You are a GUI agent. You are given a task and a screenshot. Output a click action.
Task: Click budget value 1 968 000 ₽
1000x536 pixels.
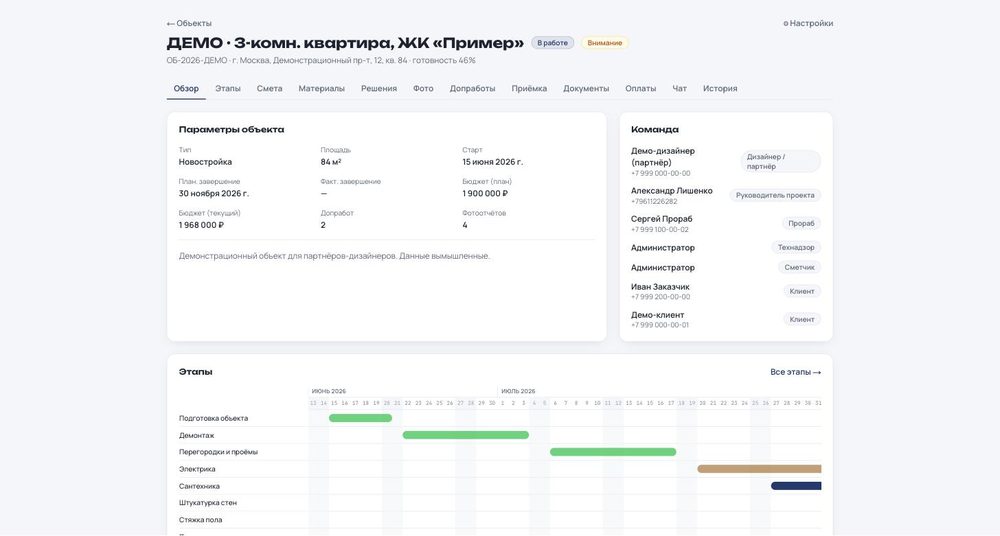(x=202, y=225)
